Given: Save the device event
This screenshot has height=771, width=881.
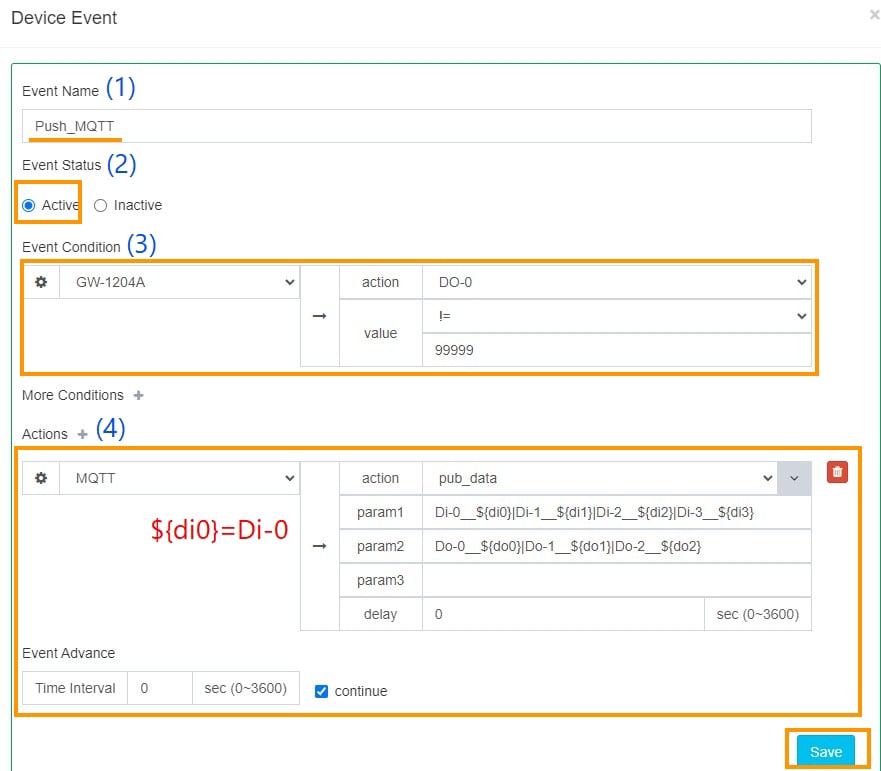Looking at the screenshot, I should [x=826, y=752].
